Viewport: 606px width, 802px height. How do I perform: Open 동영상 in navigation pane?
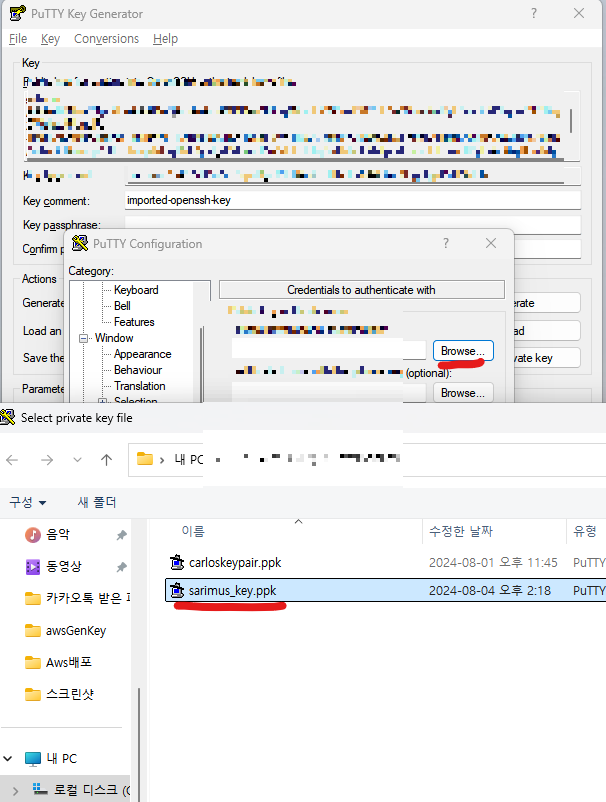point(64,566)
